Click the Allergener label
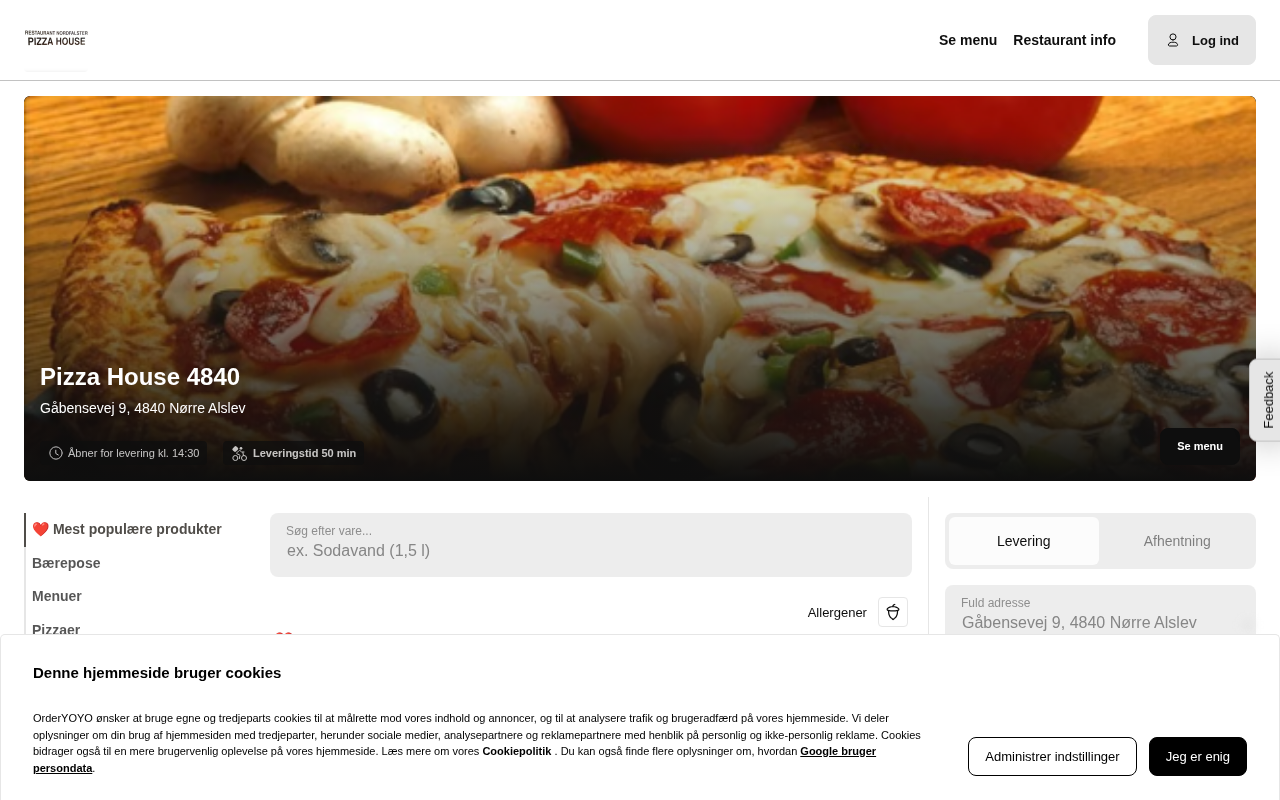Screen dimensions: 1280x800 837,612
